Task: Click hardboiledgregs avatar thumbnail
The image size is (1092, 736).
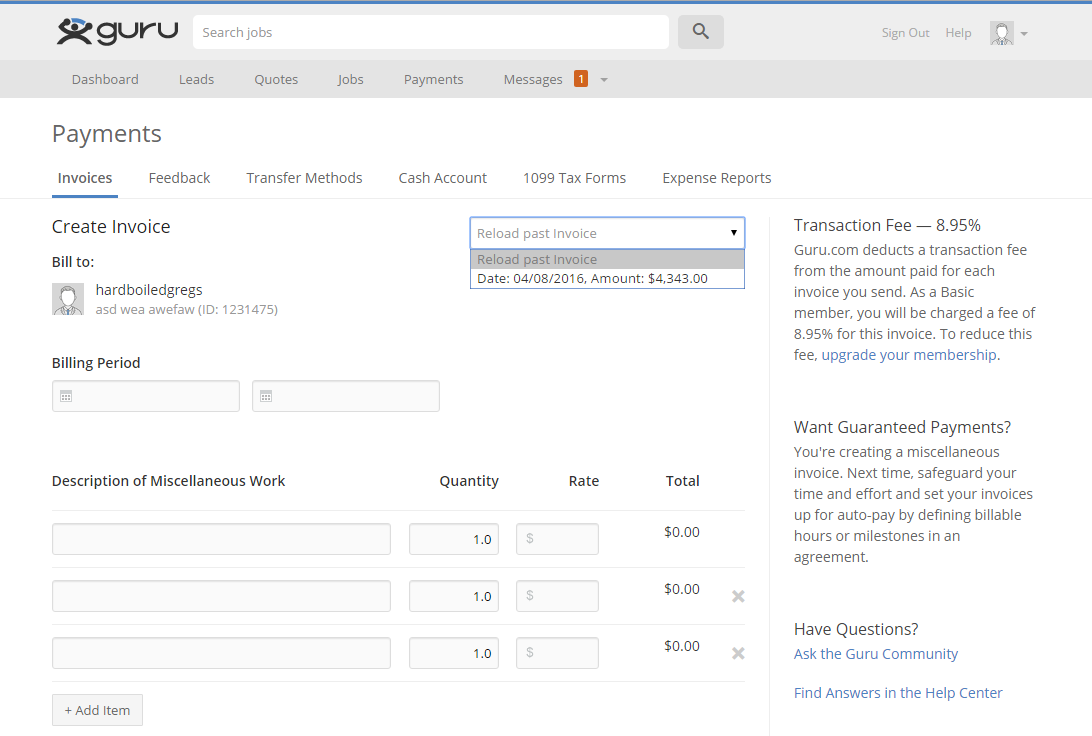Action: [x=68, y=299]
